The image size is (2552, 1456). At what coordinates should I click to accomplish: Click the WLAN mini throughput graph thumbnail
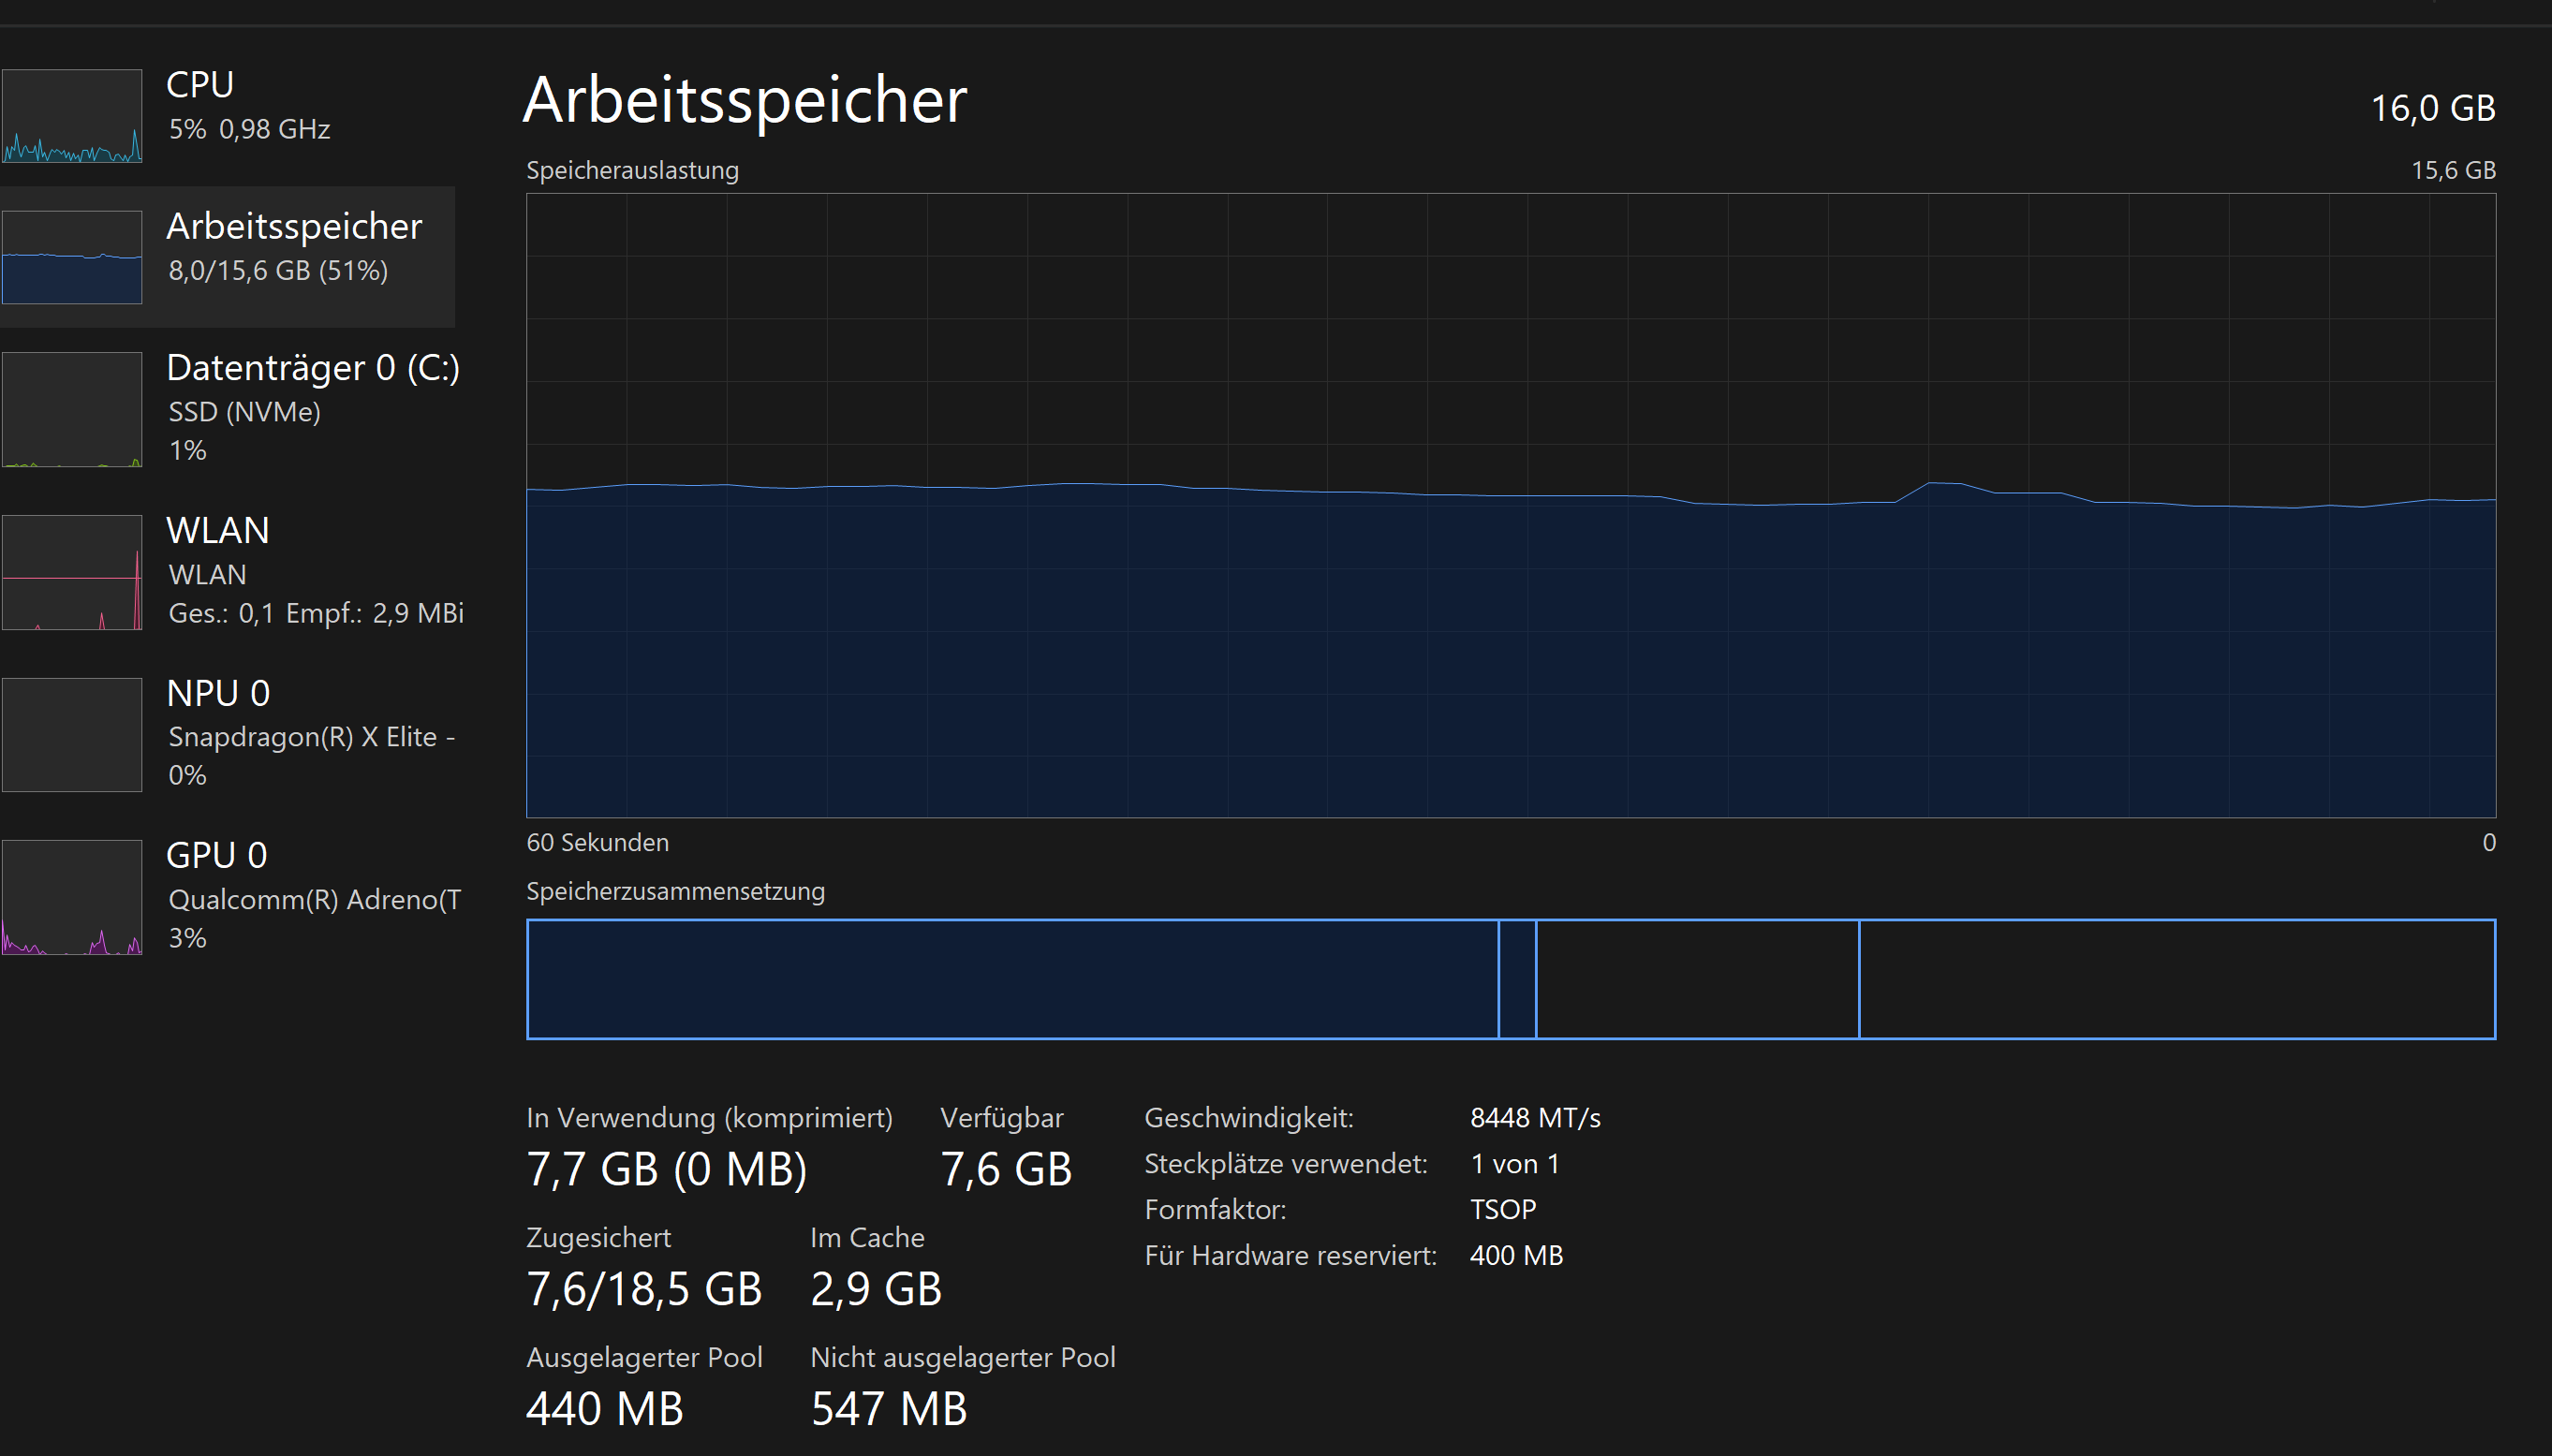(72, 572)
